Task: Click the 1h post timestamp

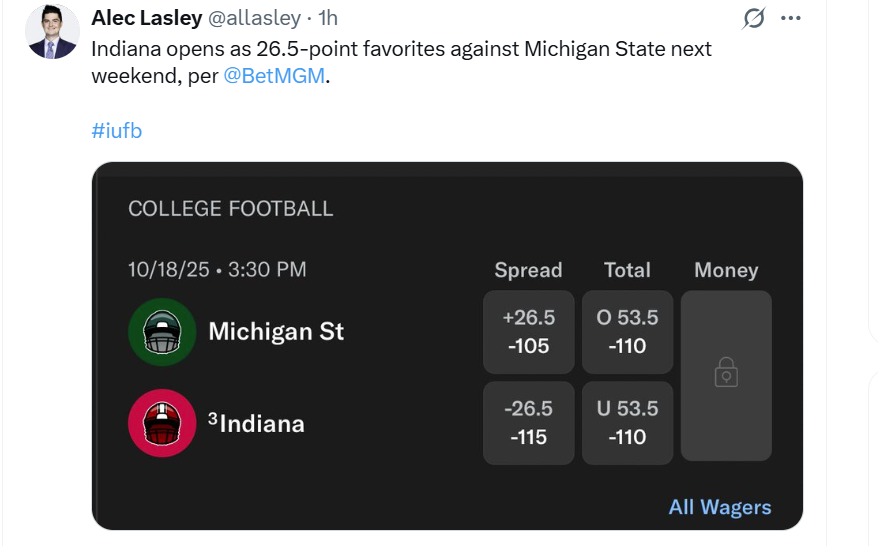Action: tap(328, 18)
